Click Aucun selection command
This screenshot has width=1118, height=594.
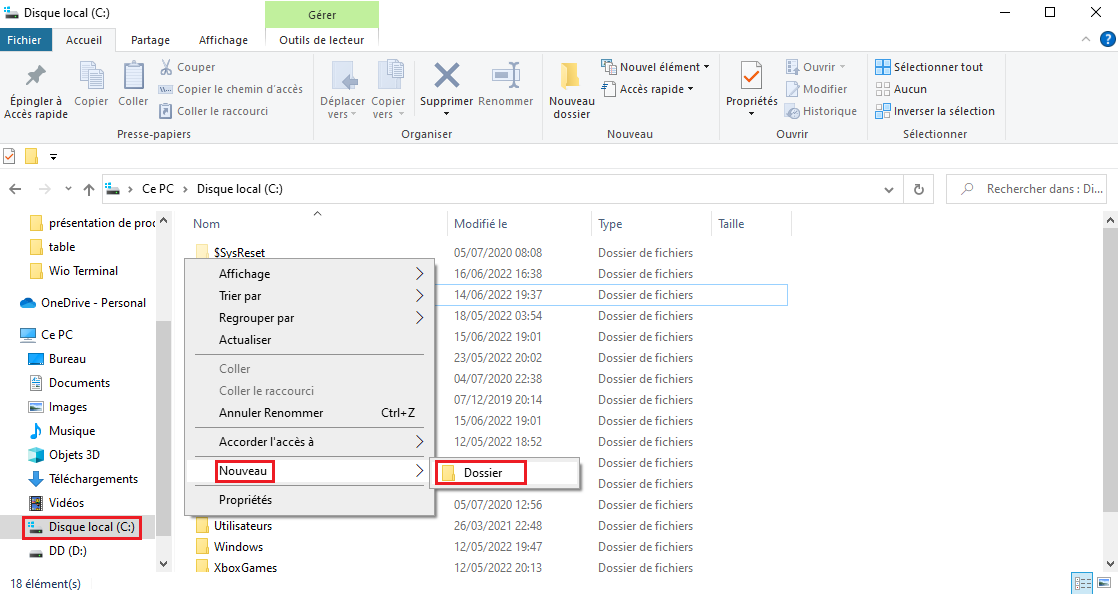coord(901,89)
